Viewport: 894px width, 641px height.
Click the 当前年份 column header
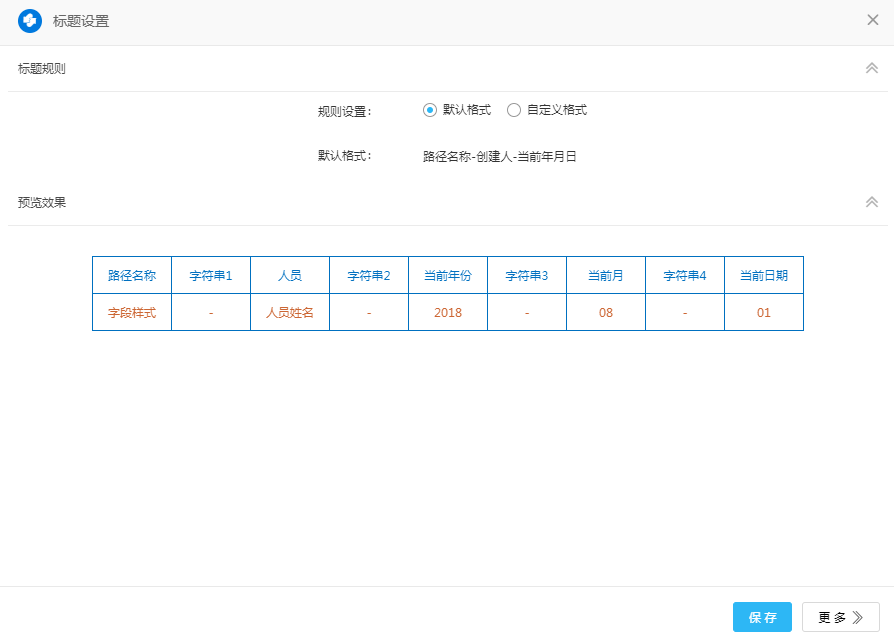(x=448, y=275)
